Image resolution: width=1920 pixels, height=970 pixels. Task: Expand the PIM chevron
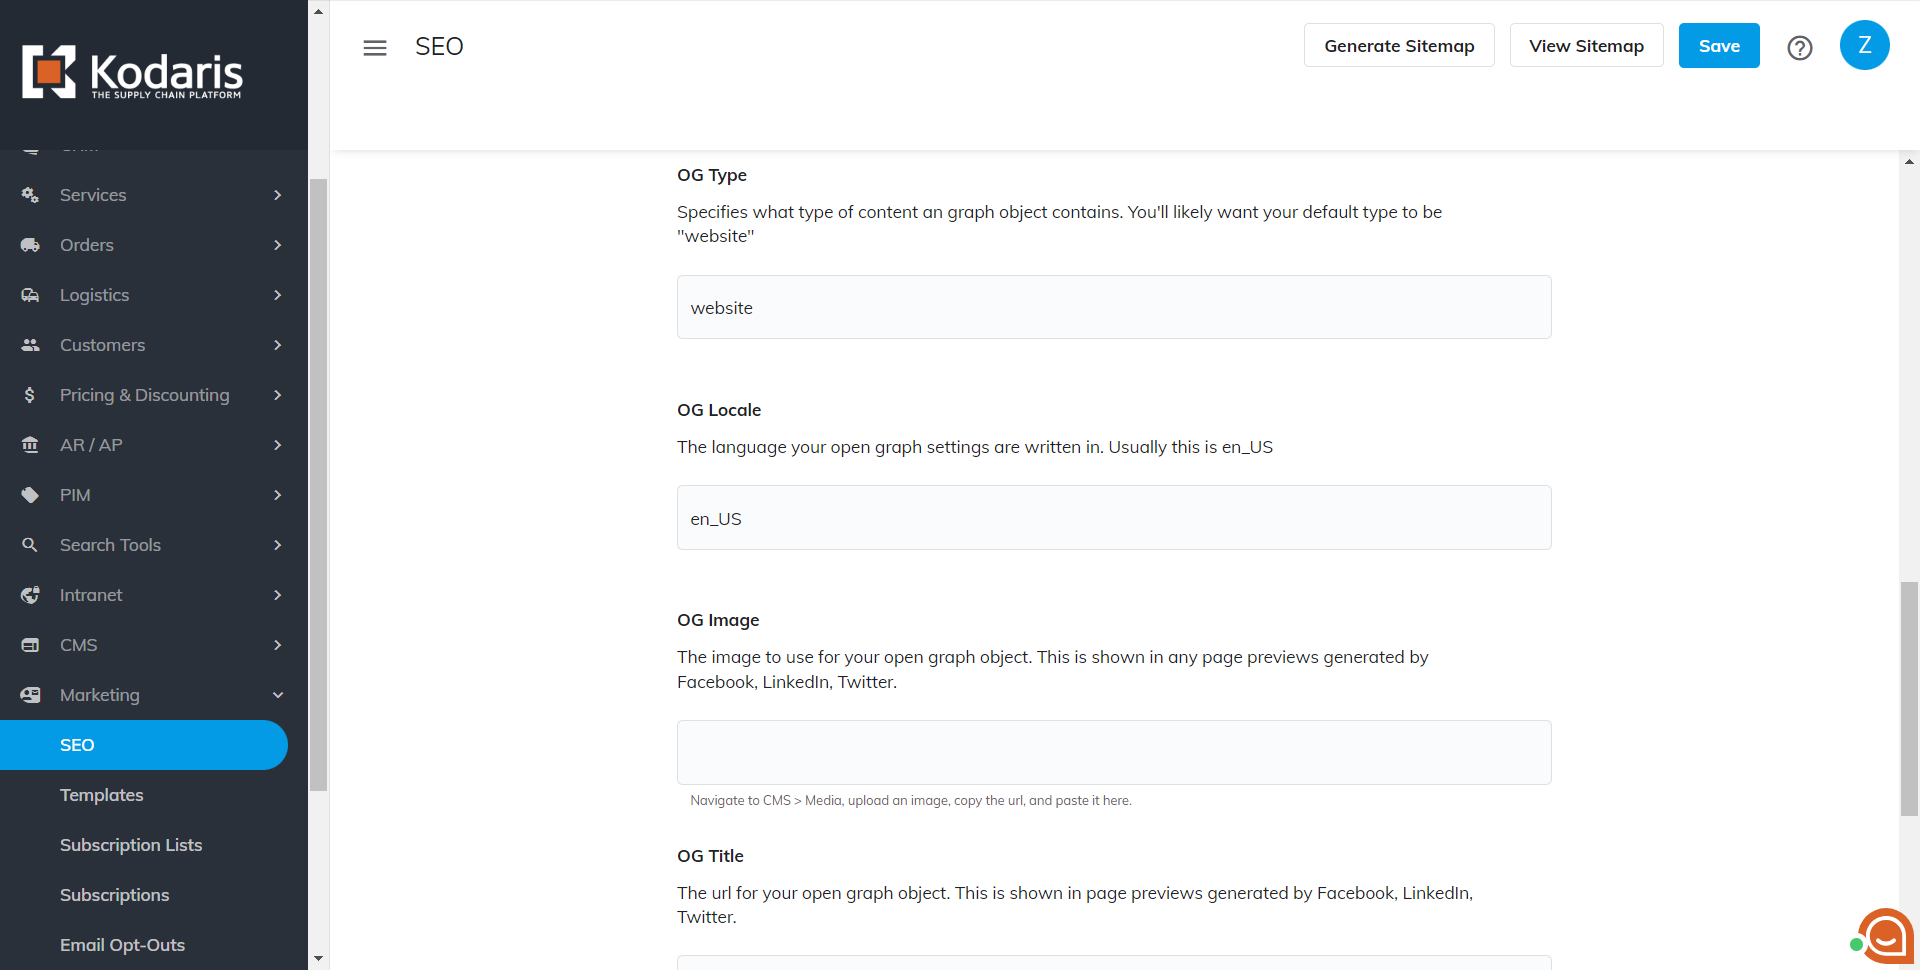(x=278, y=495)
